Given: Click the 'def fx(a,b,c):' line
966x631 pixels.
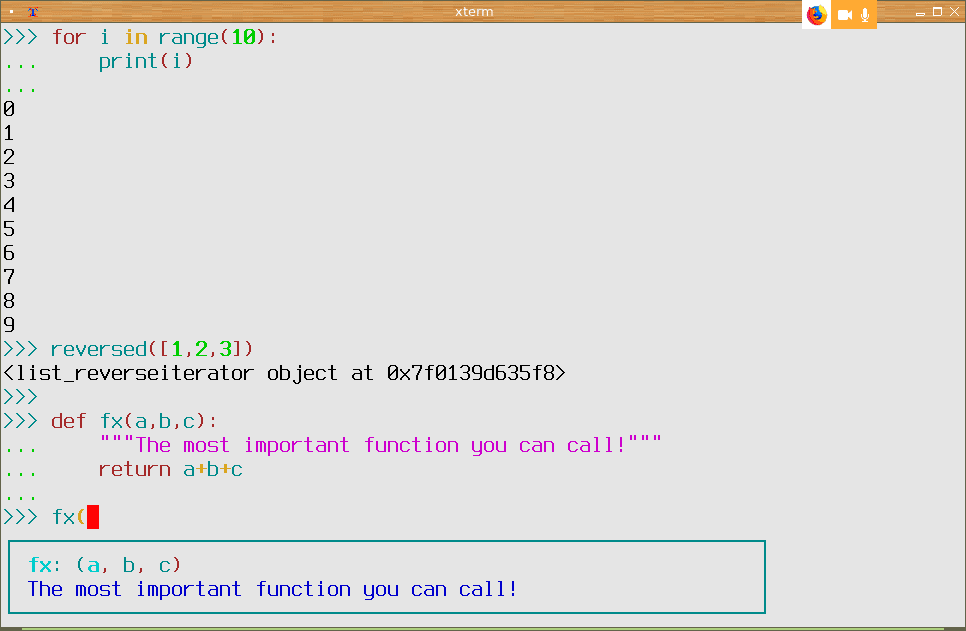Looking at the screenshot, I should click(134, 421).
